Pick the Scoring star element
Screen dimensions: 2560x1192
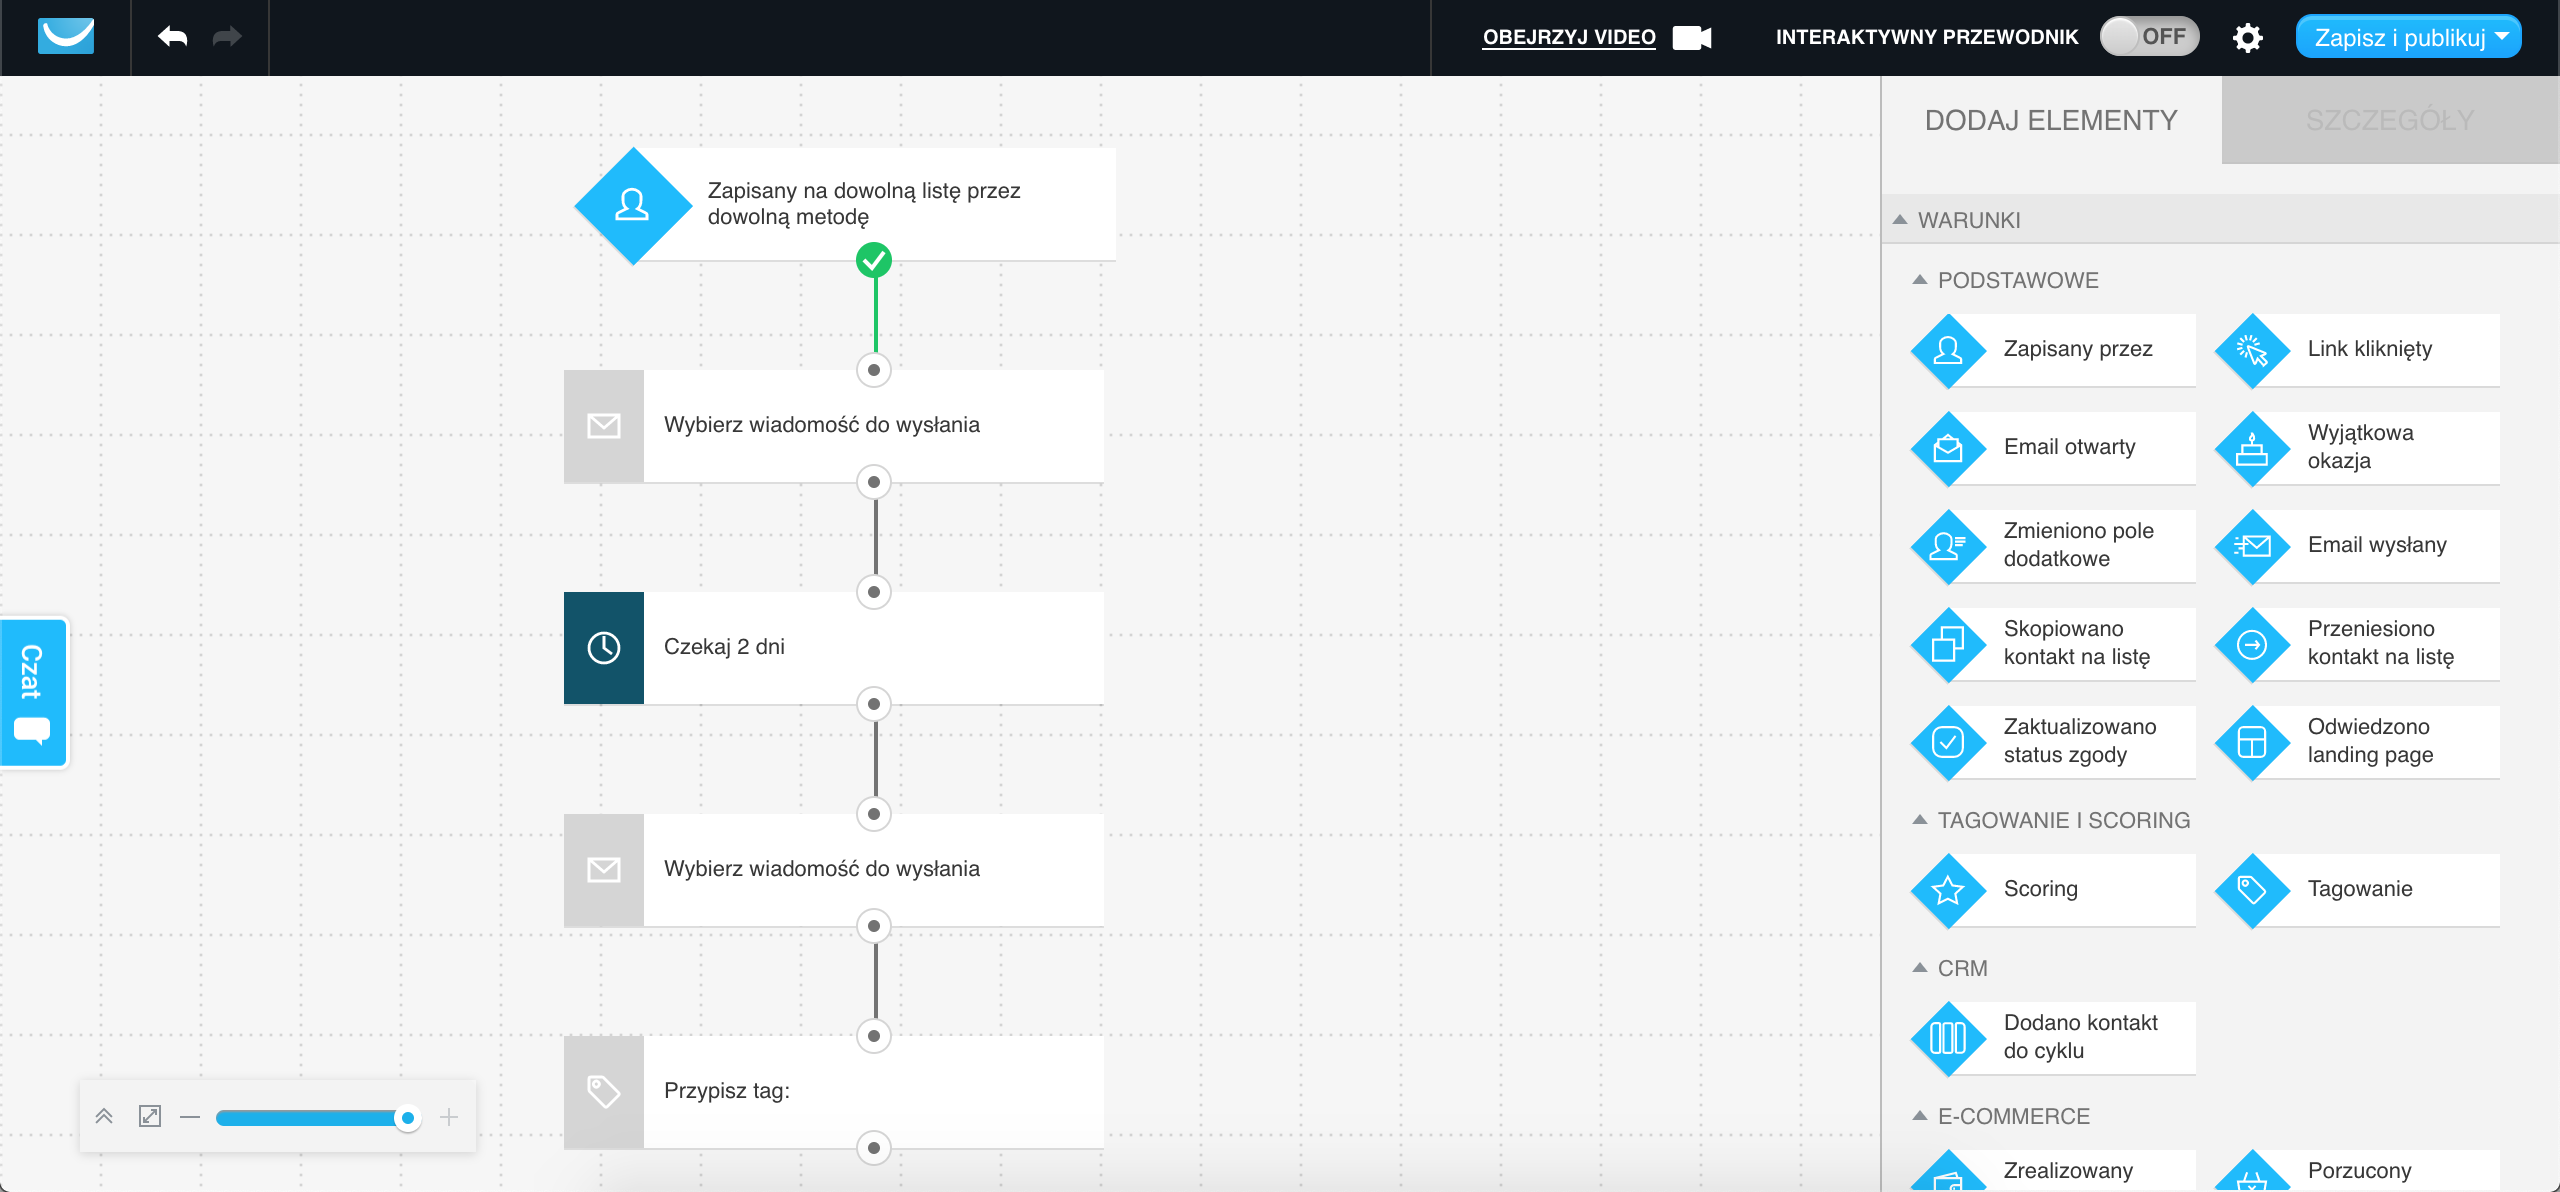point(1948,890)
